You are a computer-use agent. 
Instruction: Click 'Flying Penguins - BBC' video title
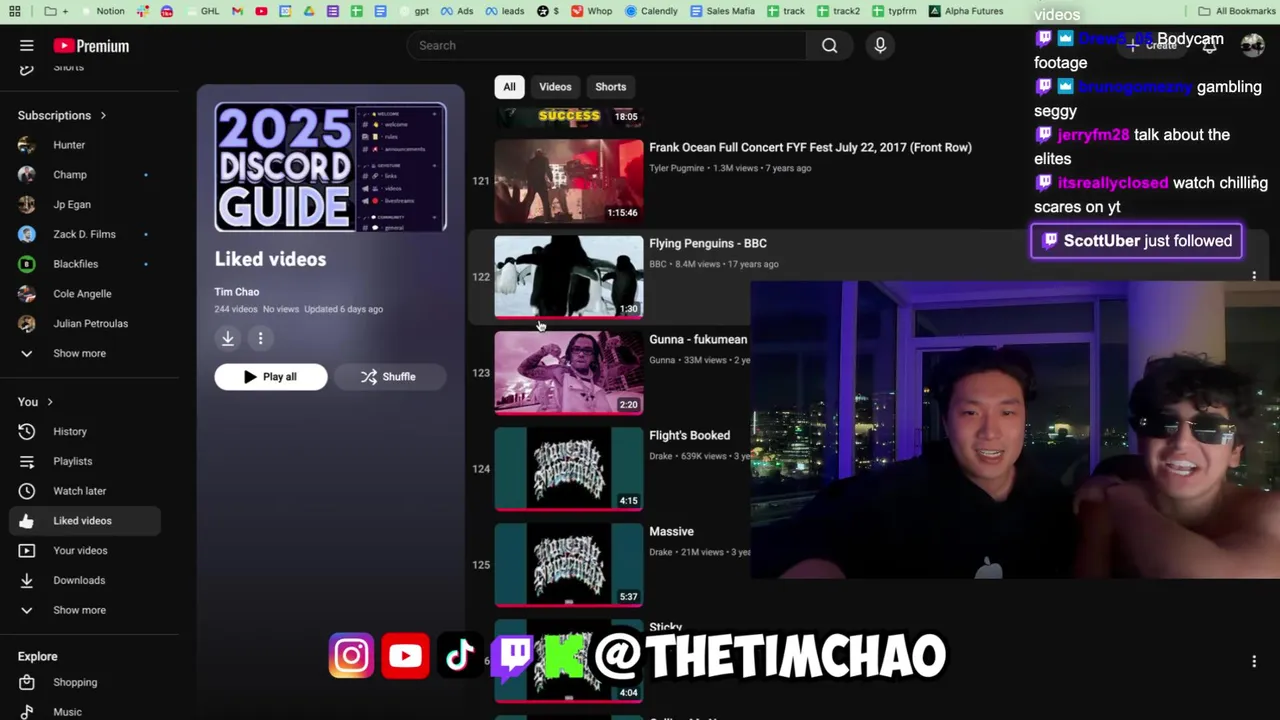tap(708, 243)
